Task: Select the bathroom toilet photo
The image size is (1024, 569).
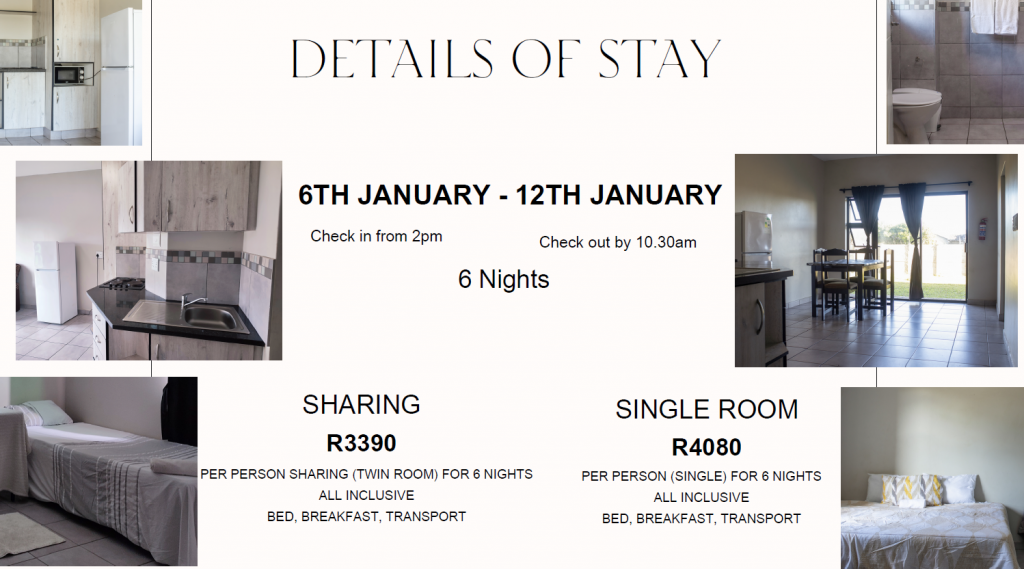Action: coord(955,72)
